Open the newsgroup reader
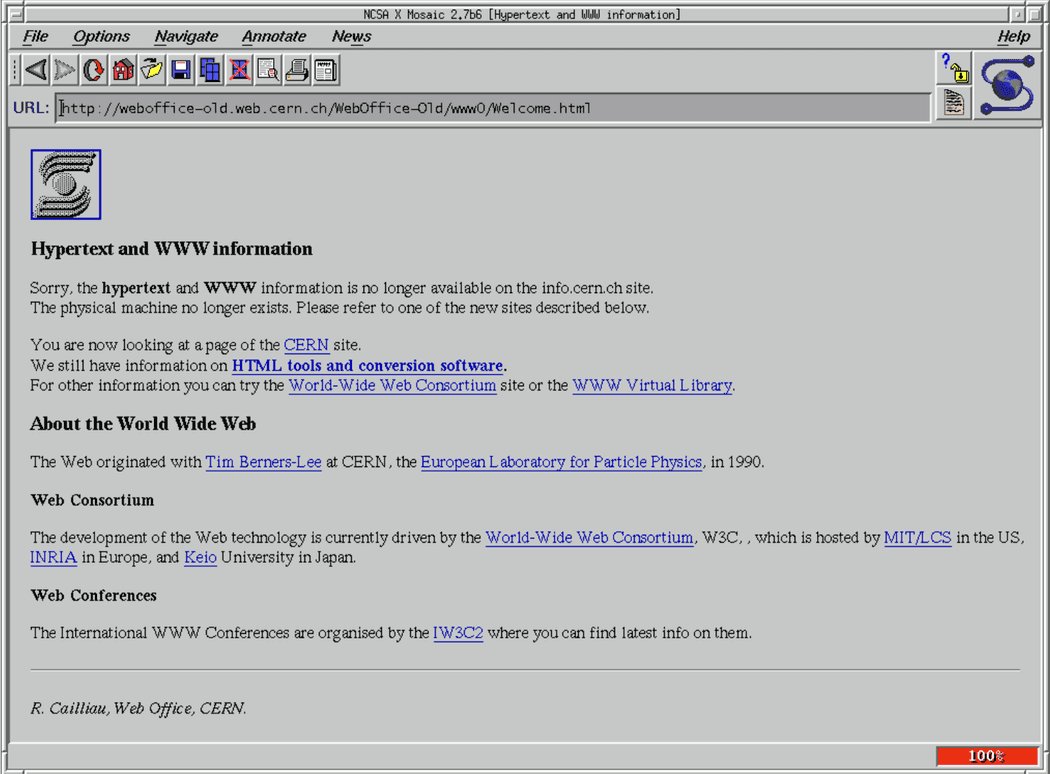Viewport: 1050px width, 774px height. click(323, 70)
